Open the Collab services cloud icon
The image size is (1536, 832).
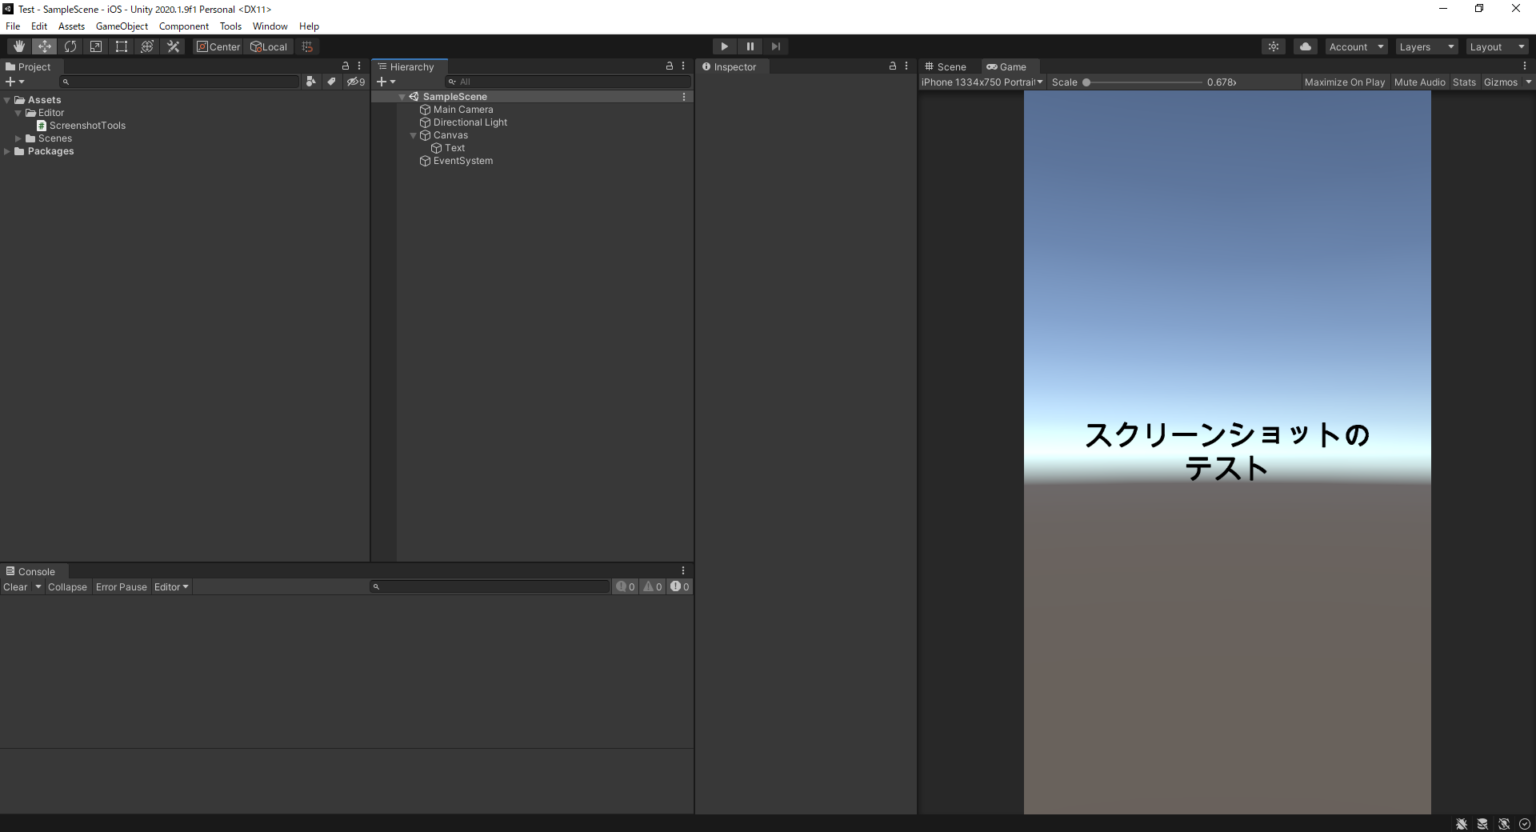(x=1305, y=47)
